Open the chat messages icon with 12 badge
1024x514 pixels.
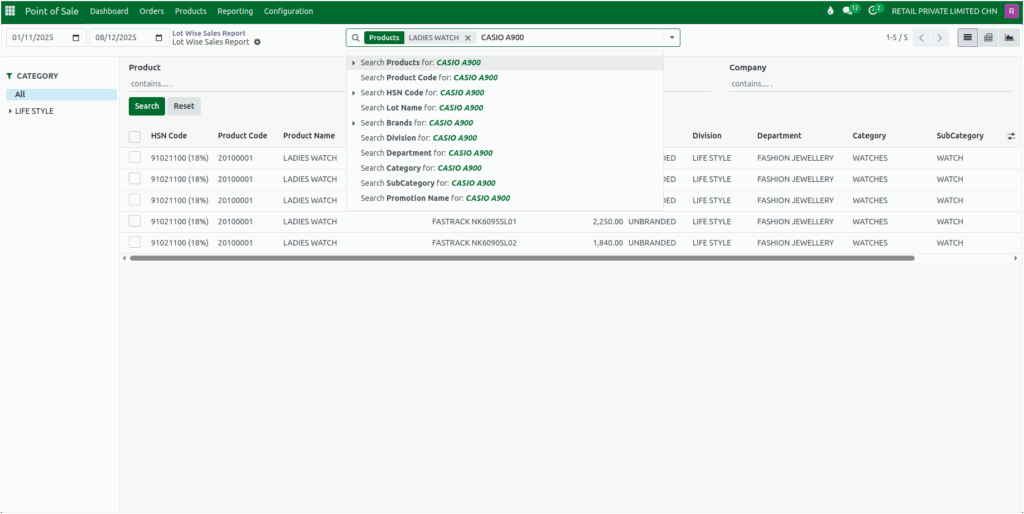[x=850, y=10]
